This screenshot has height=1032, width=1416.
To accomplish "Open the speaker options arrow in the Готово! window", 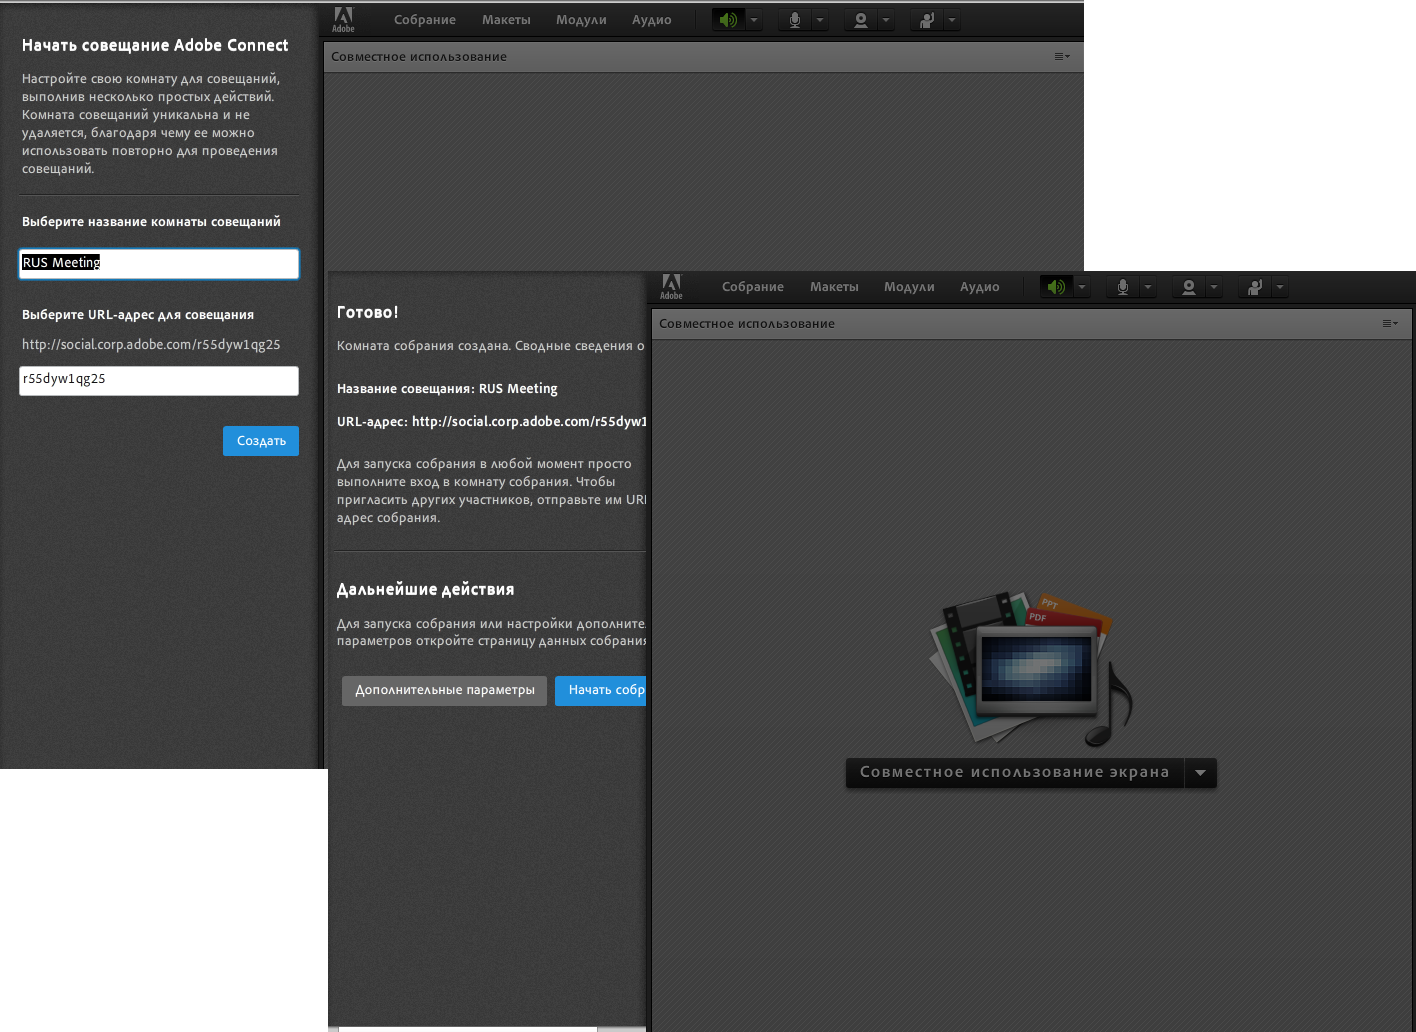I will tap(1082, 287).
